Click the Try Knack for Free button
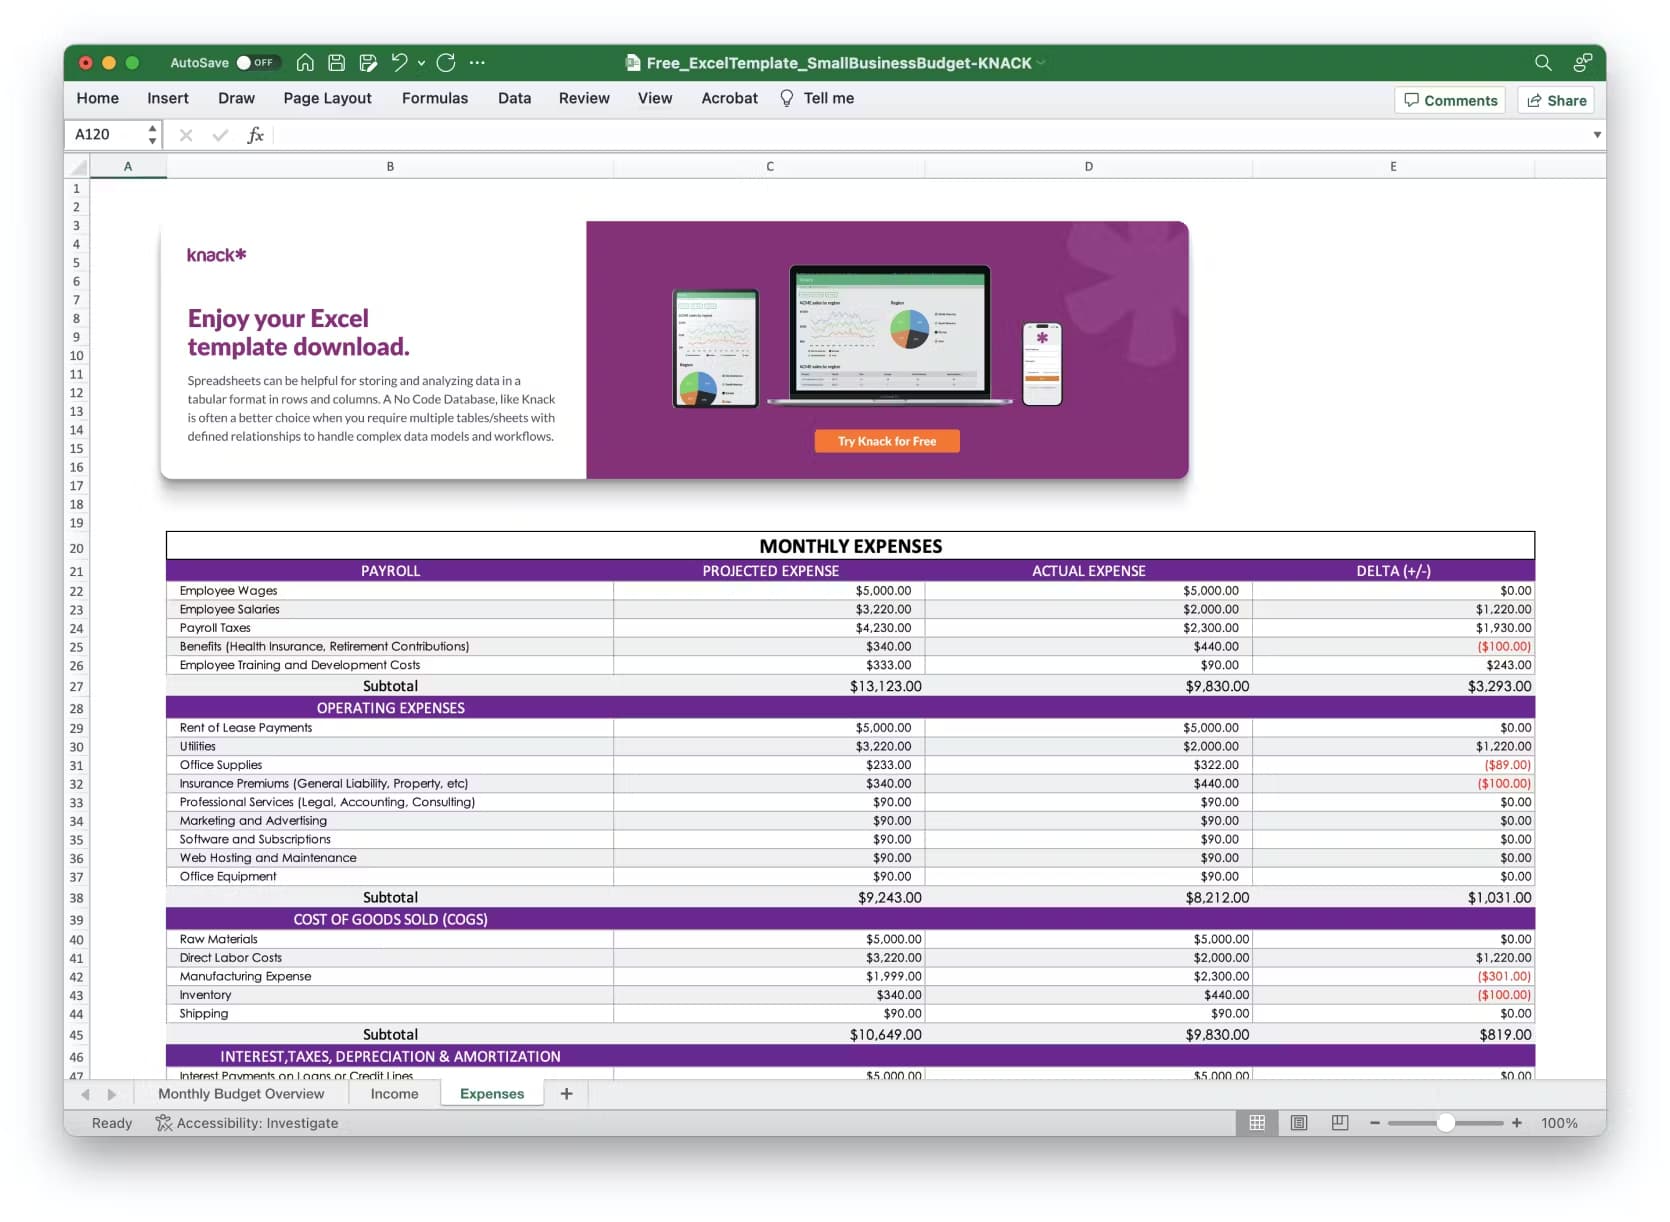Screen dimensions: 1670x1222 point(886,441)
